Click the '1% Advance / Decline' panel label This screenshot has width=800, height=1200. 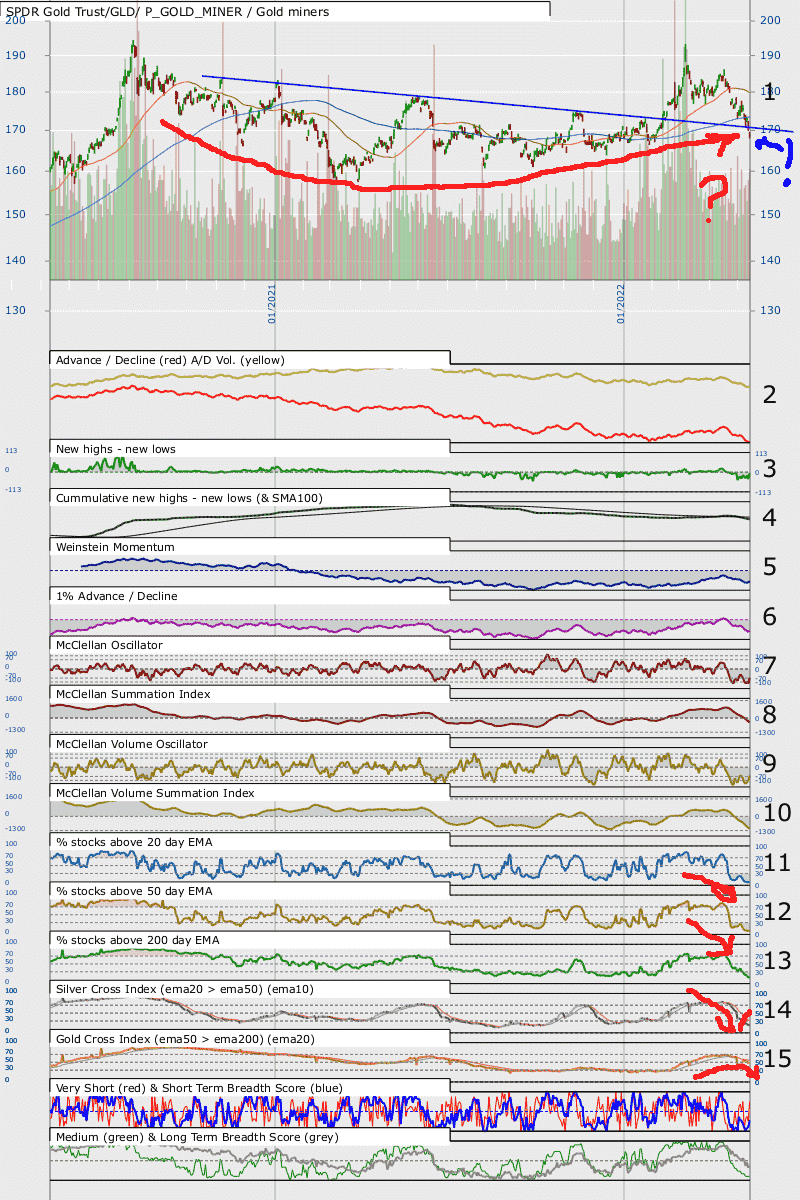(x=117, y=596)
